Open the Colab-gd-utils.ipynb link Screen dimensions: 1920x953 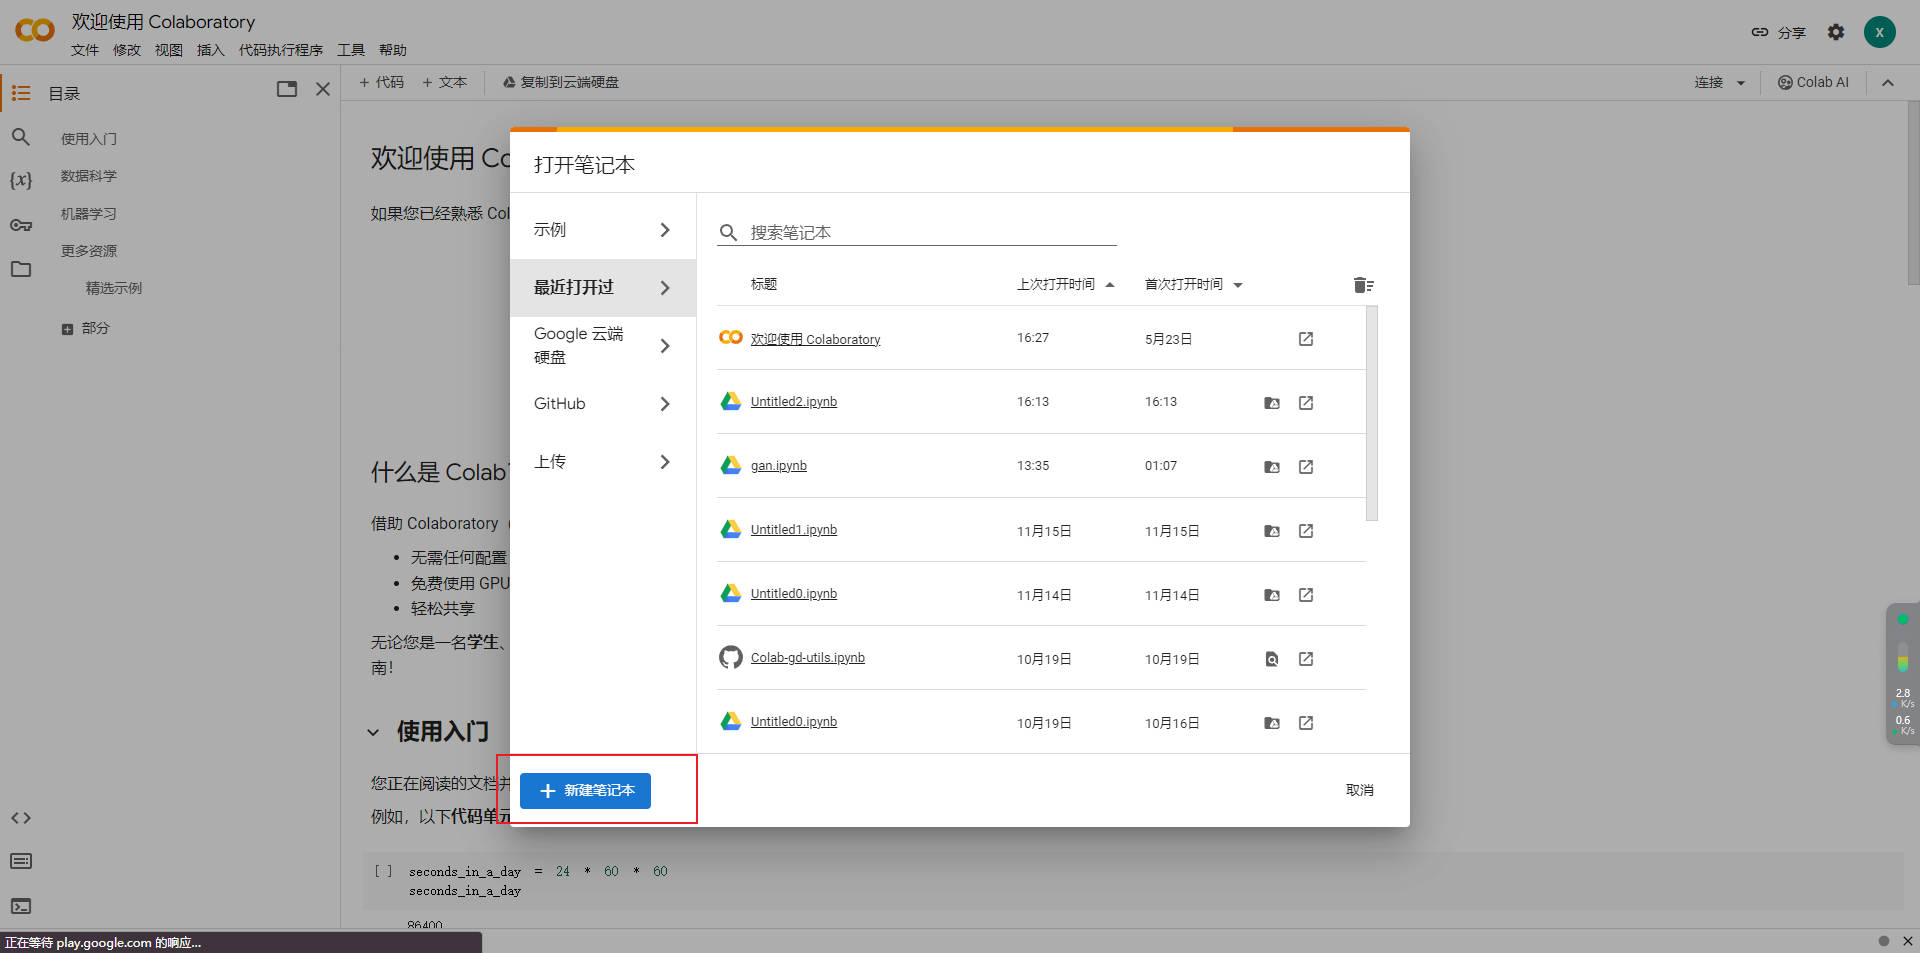click(x=808, y=658)
